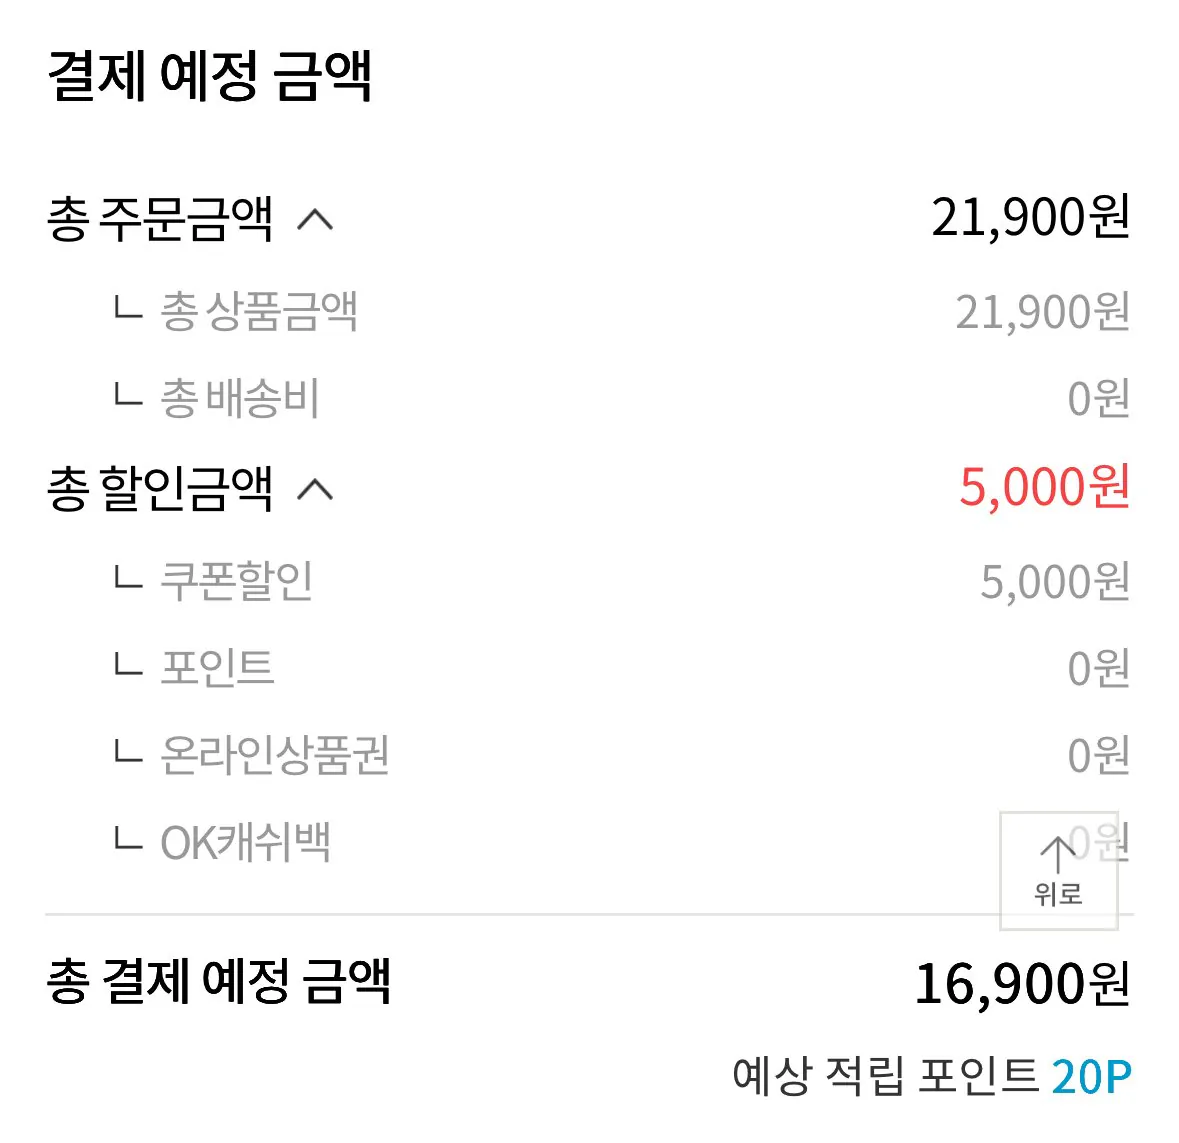Click the 결제 예정 금액 heading
Image resolution: width=1179 pixels, height=1143 pixels.
[212, 68]
